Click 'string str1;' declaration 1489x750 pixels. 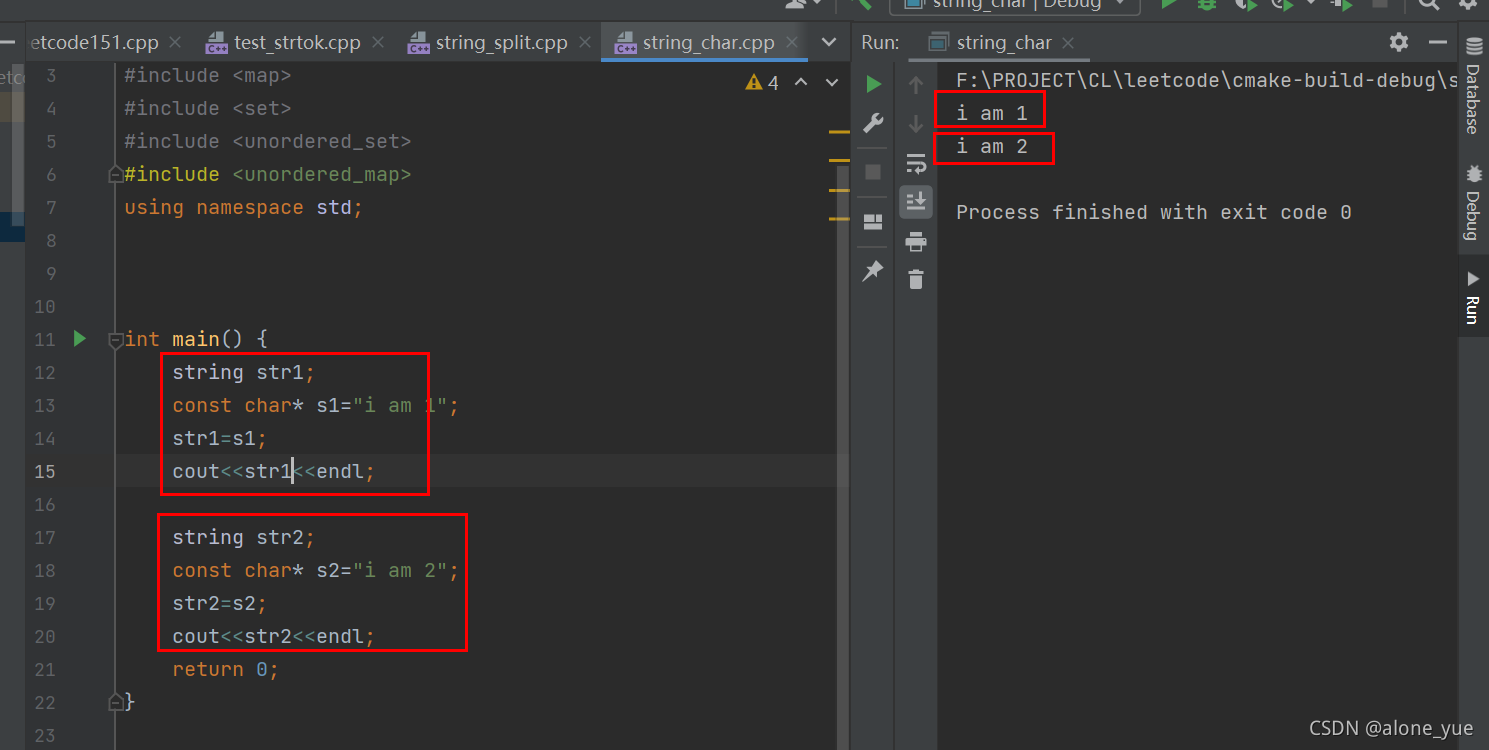[x=243, y=372]
